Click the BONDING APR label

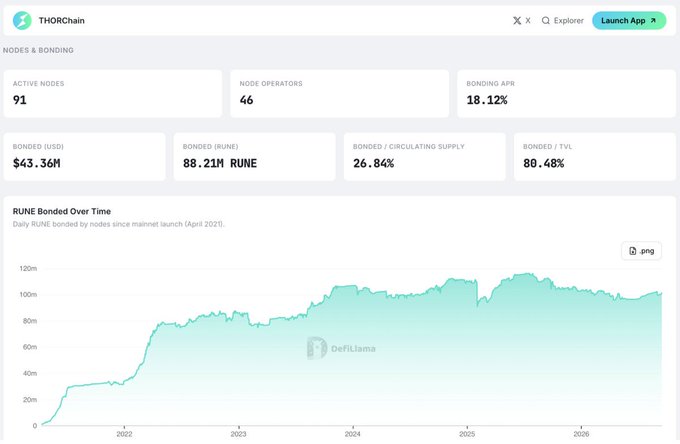click(490, 84)
